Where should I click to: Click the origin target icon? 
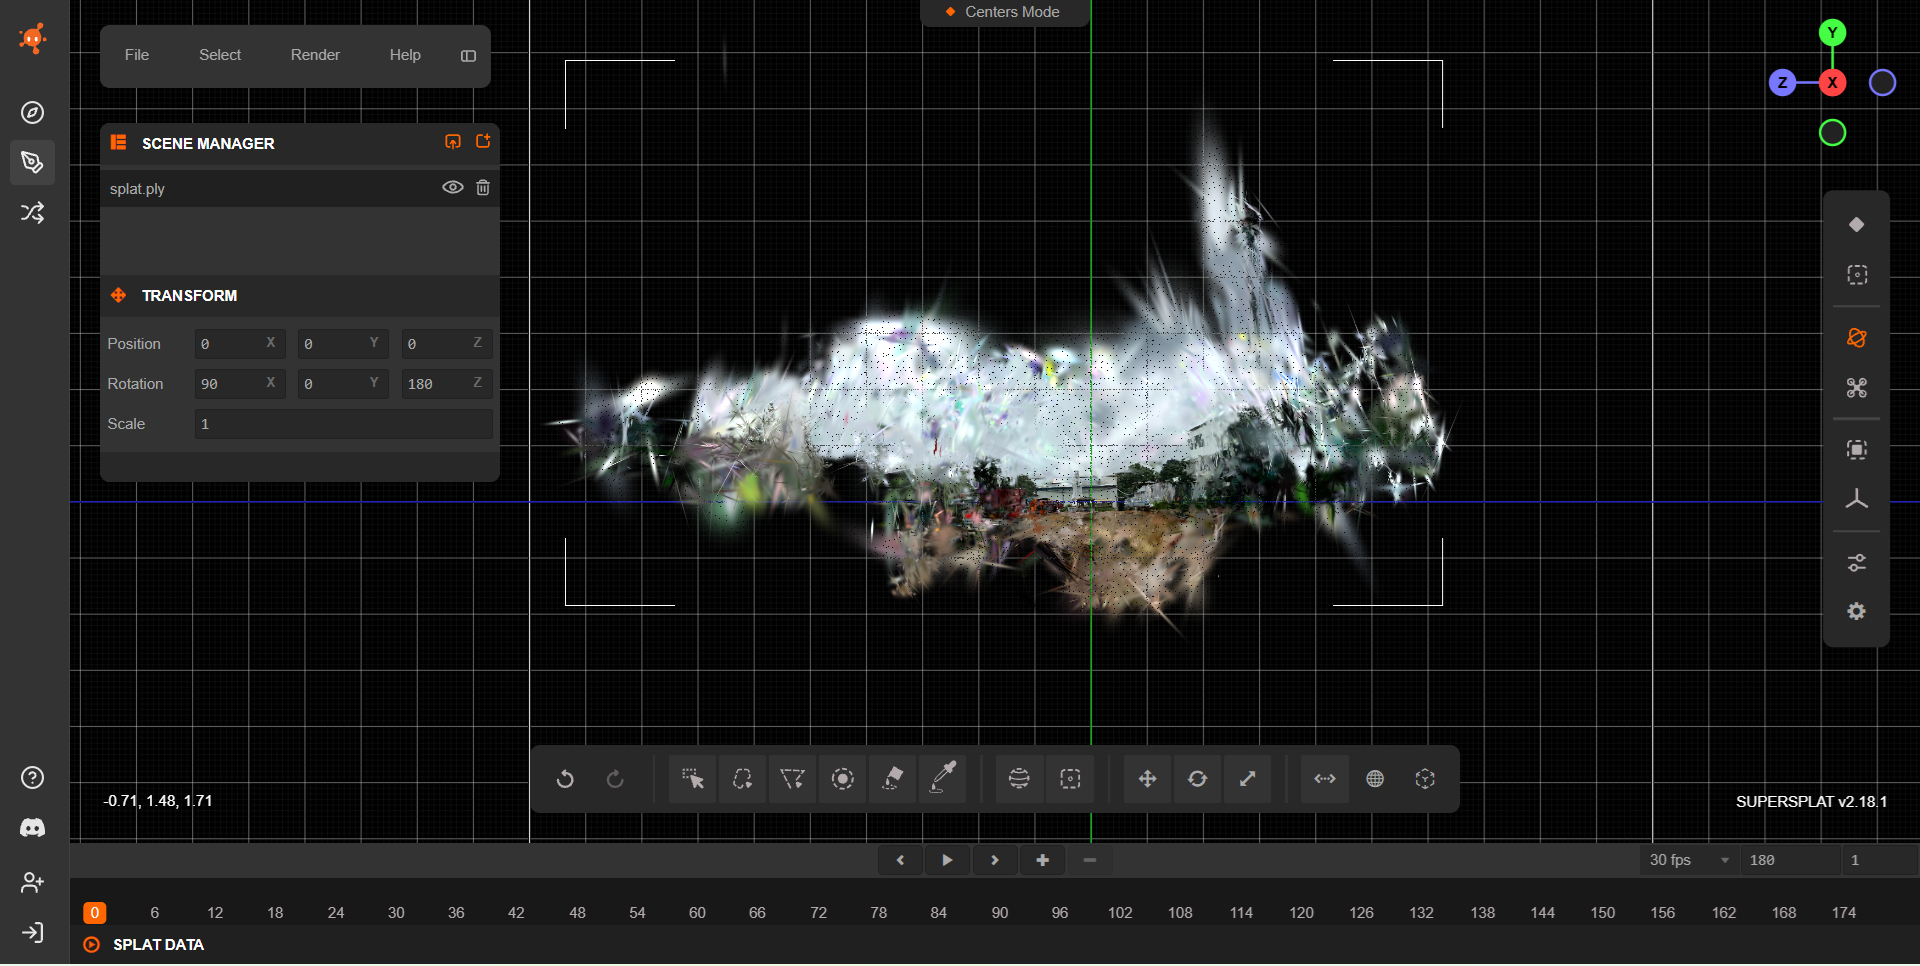1425,779
